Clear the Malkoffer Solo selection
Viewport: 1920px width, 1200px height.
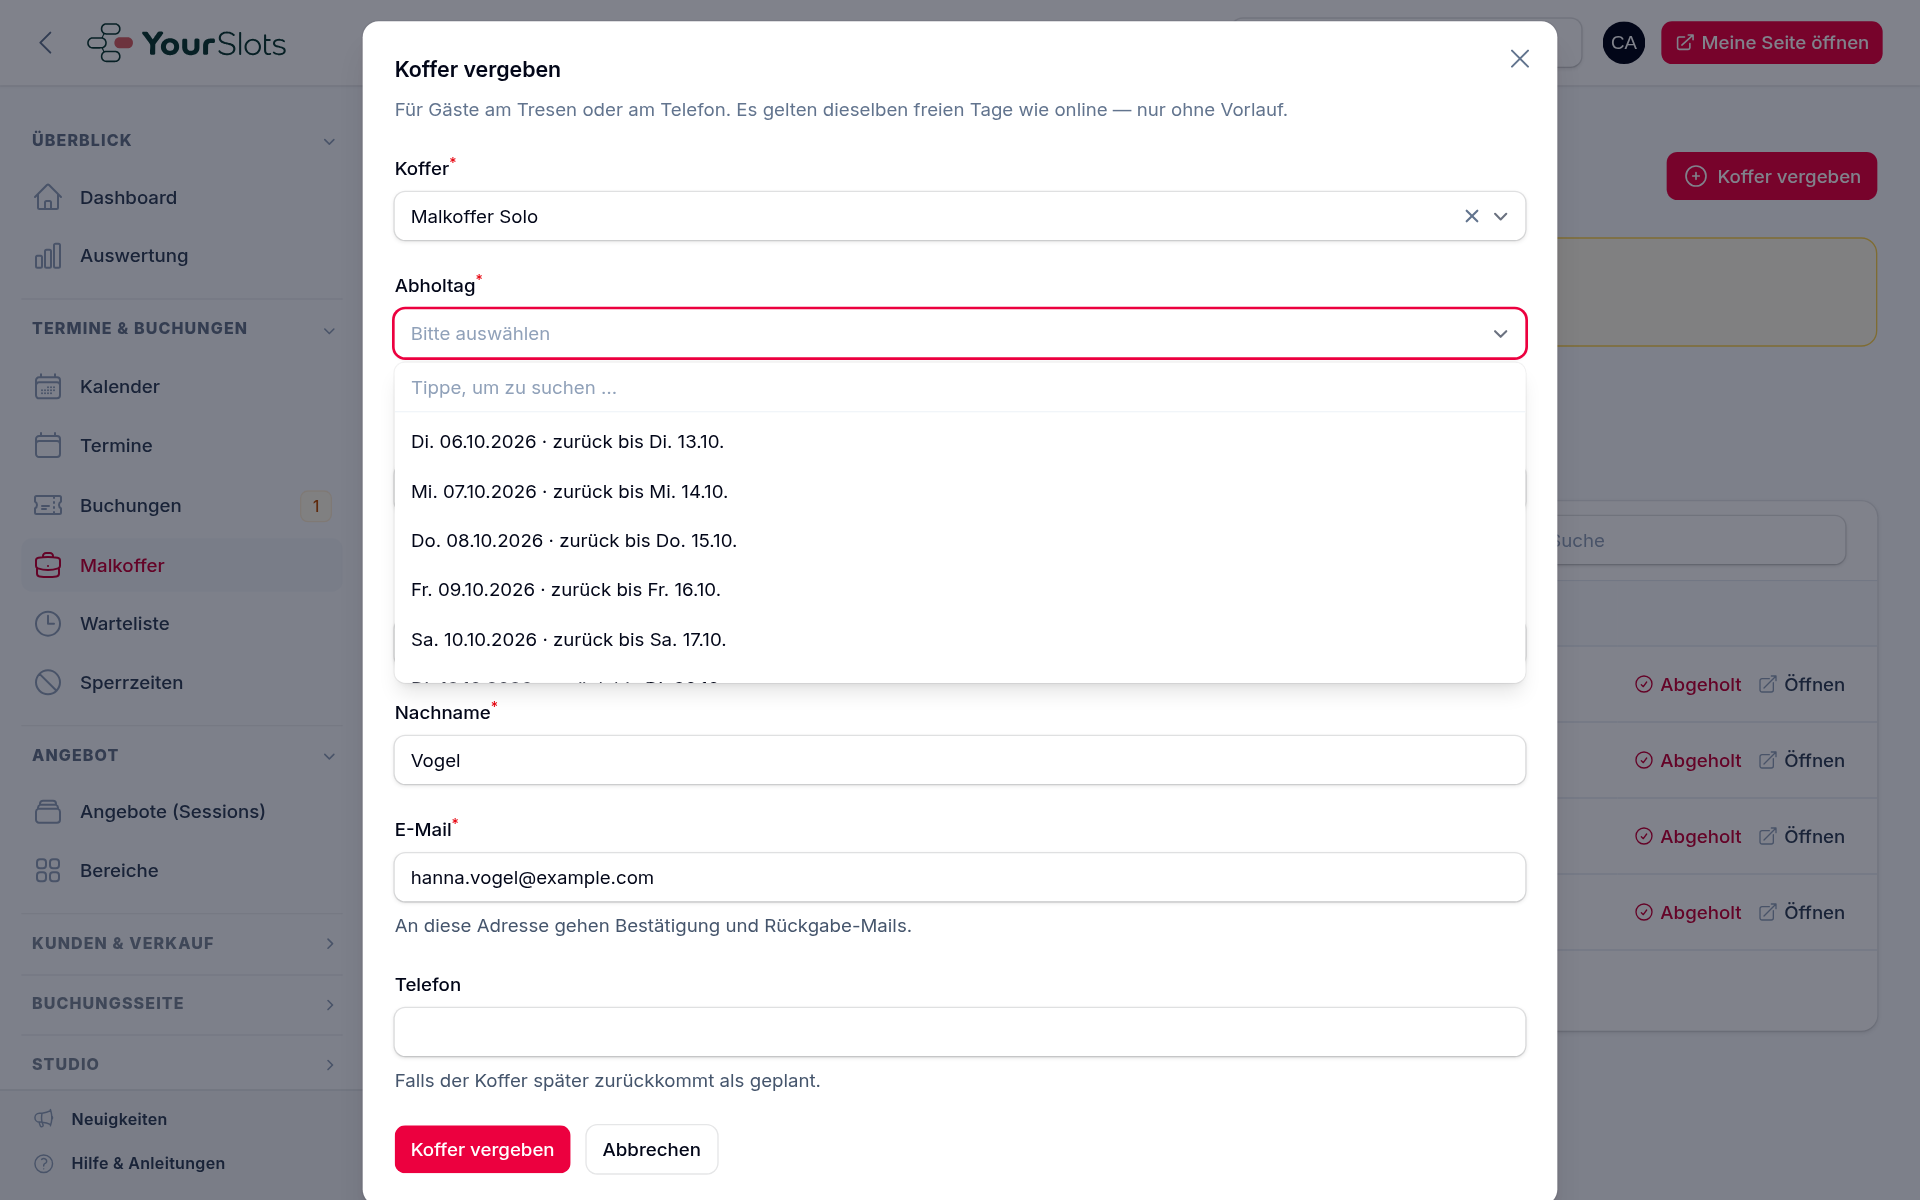1472,216
